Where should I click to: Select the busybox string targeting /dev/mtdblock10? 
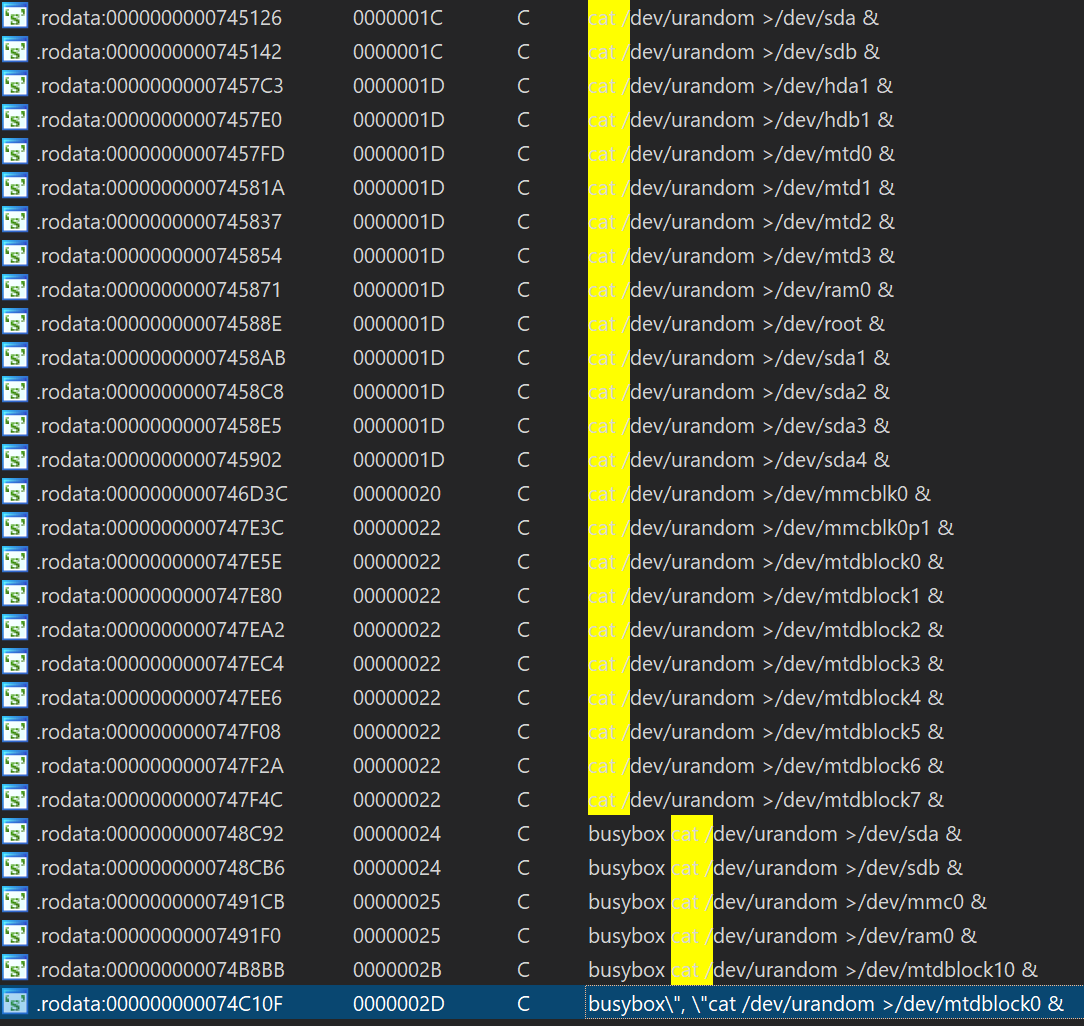[x=812, y=970]
